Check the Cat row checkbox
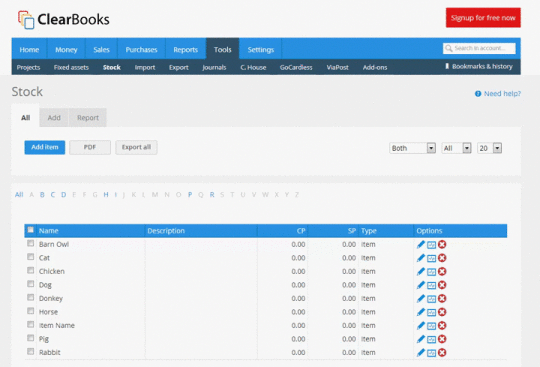The height and width of the screenshot is (367, 540). coord(31,256)
